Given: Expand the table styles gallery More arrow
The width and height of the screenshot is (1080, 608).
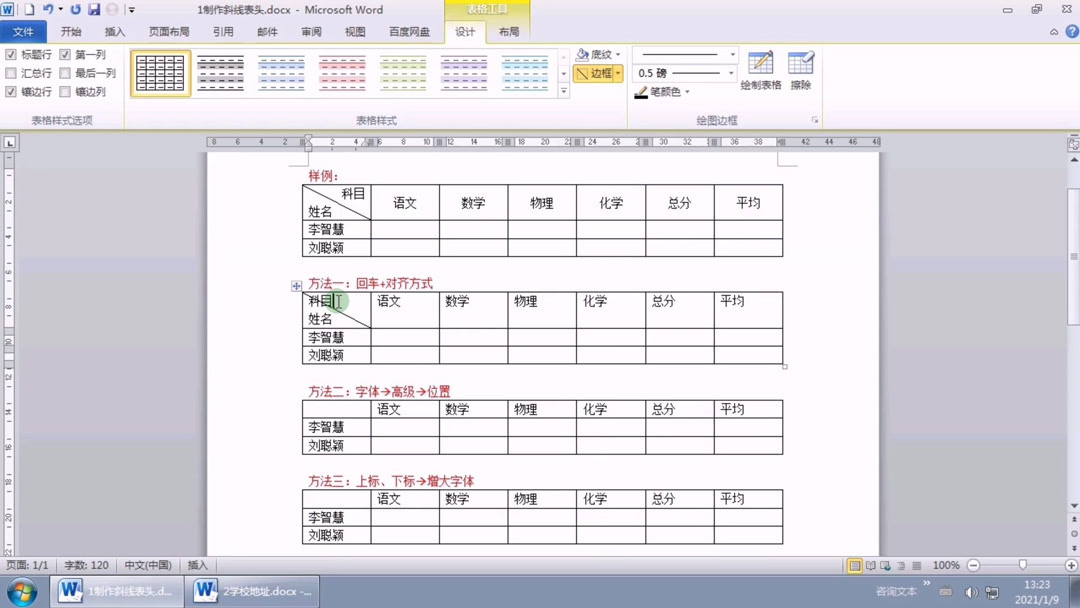Looking at the screenshot, I should coord(565,89).
